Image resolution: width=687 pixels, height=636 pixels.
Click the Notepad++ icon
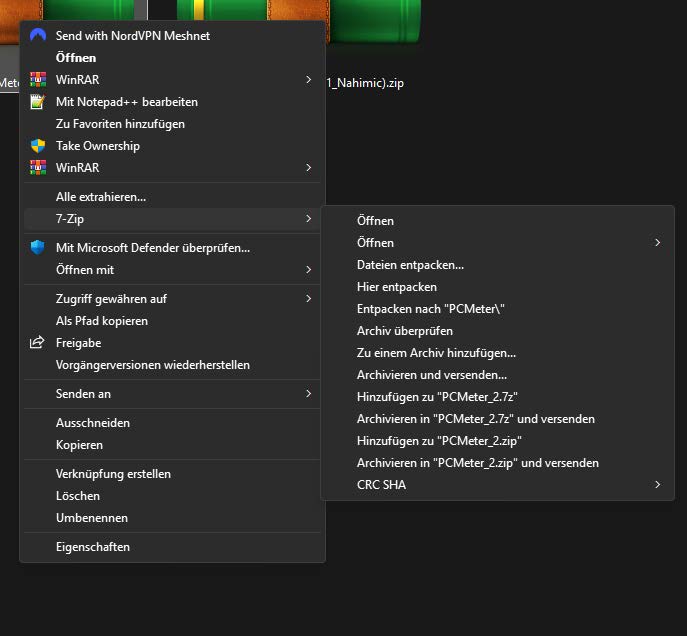pos(38,102)
